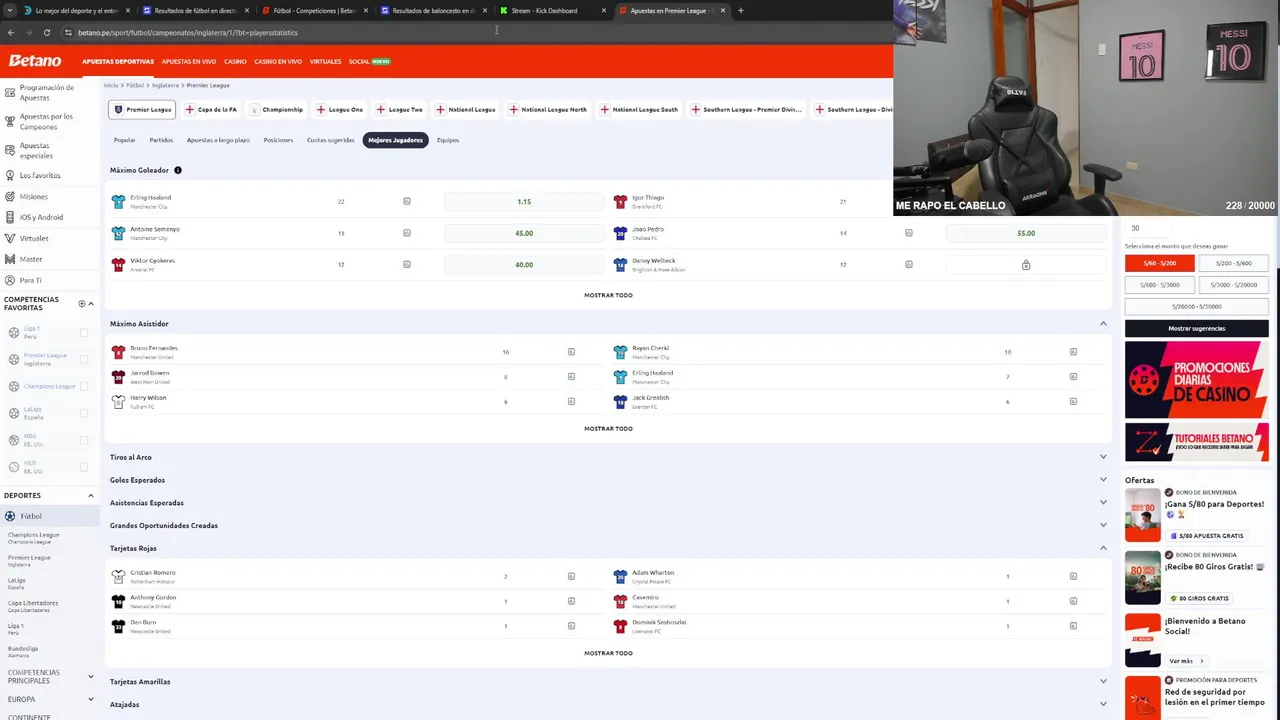Expand the Tiros al Arco section

coord(1103,457)
